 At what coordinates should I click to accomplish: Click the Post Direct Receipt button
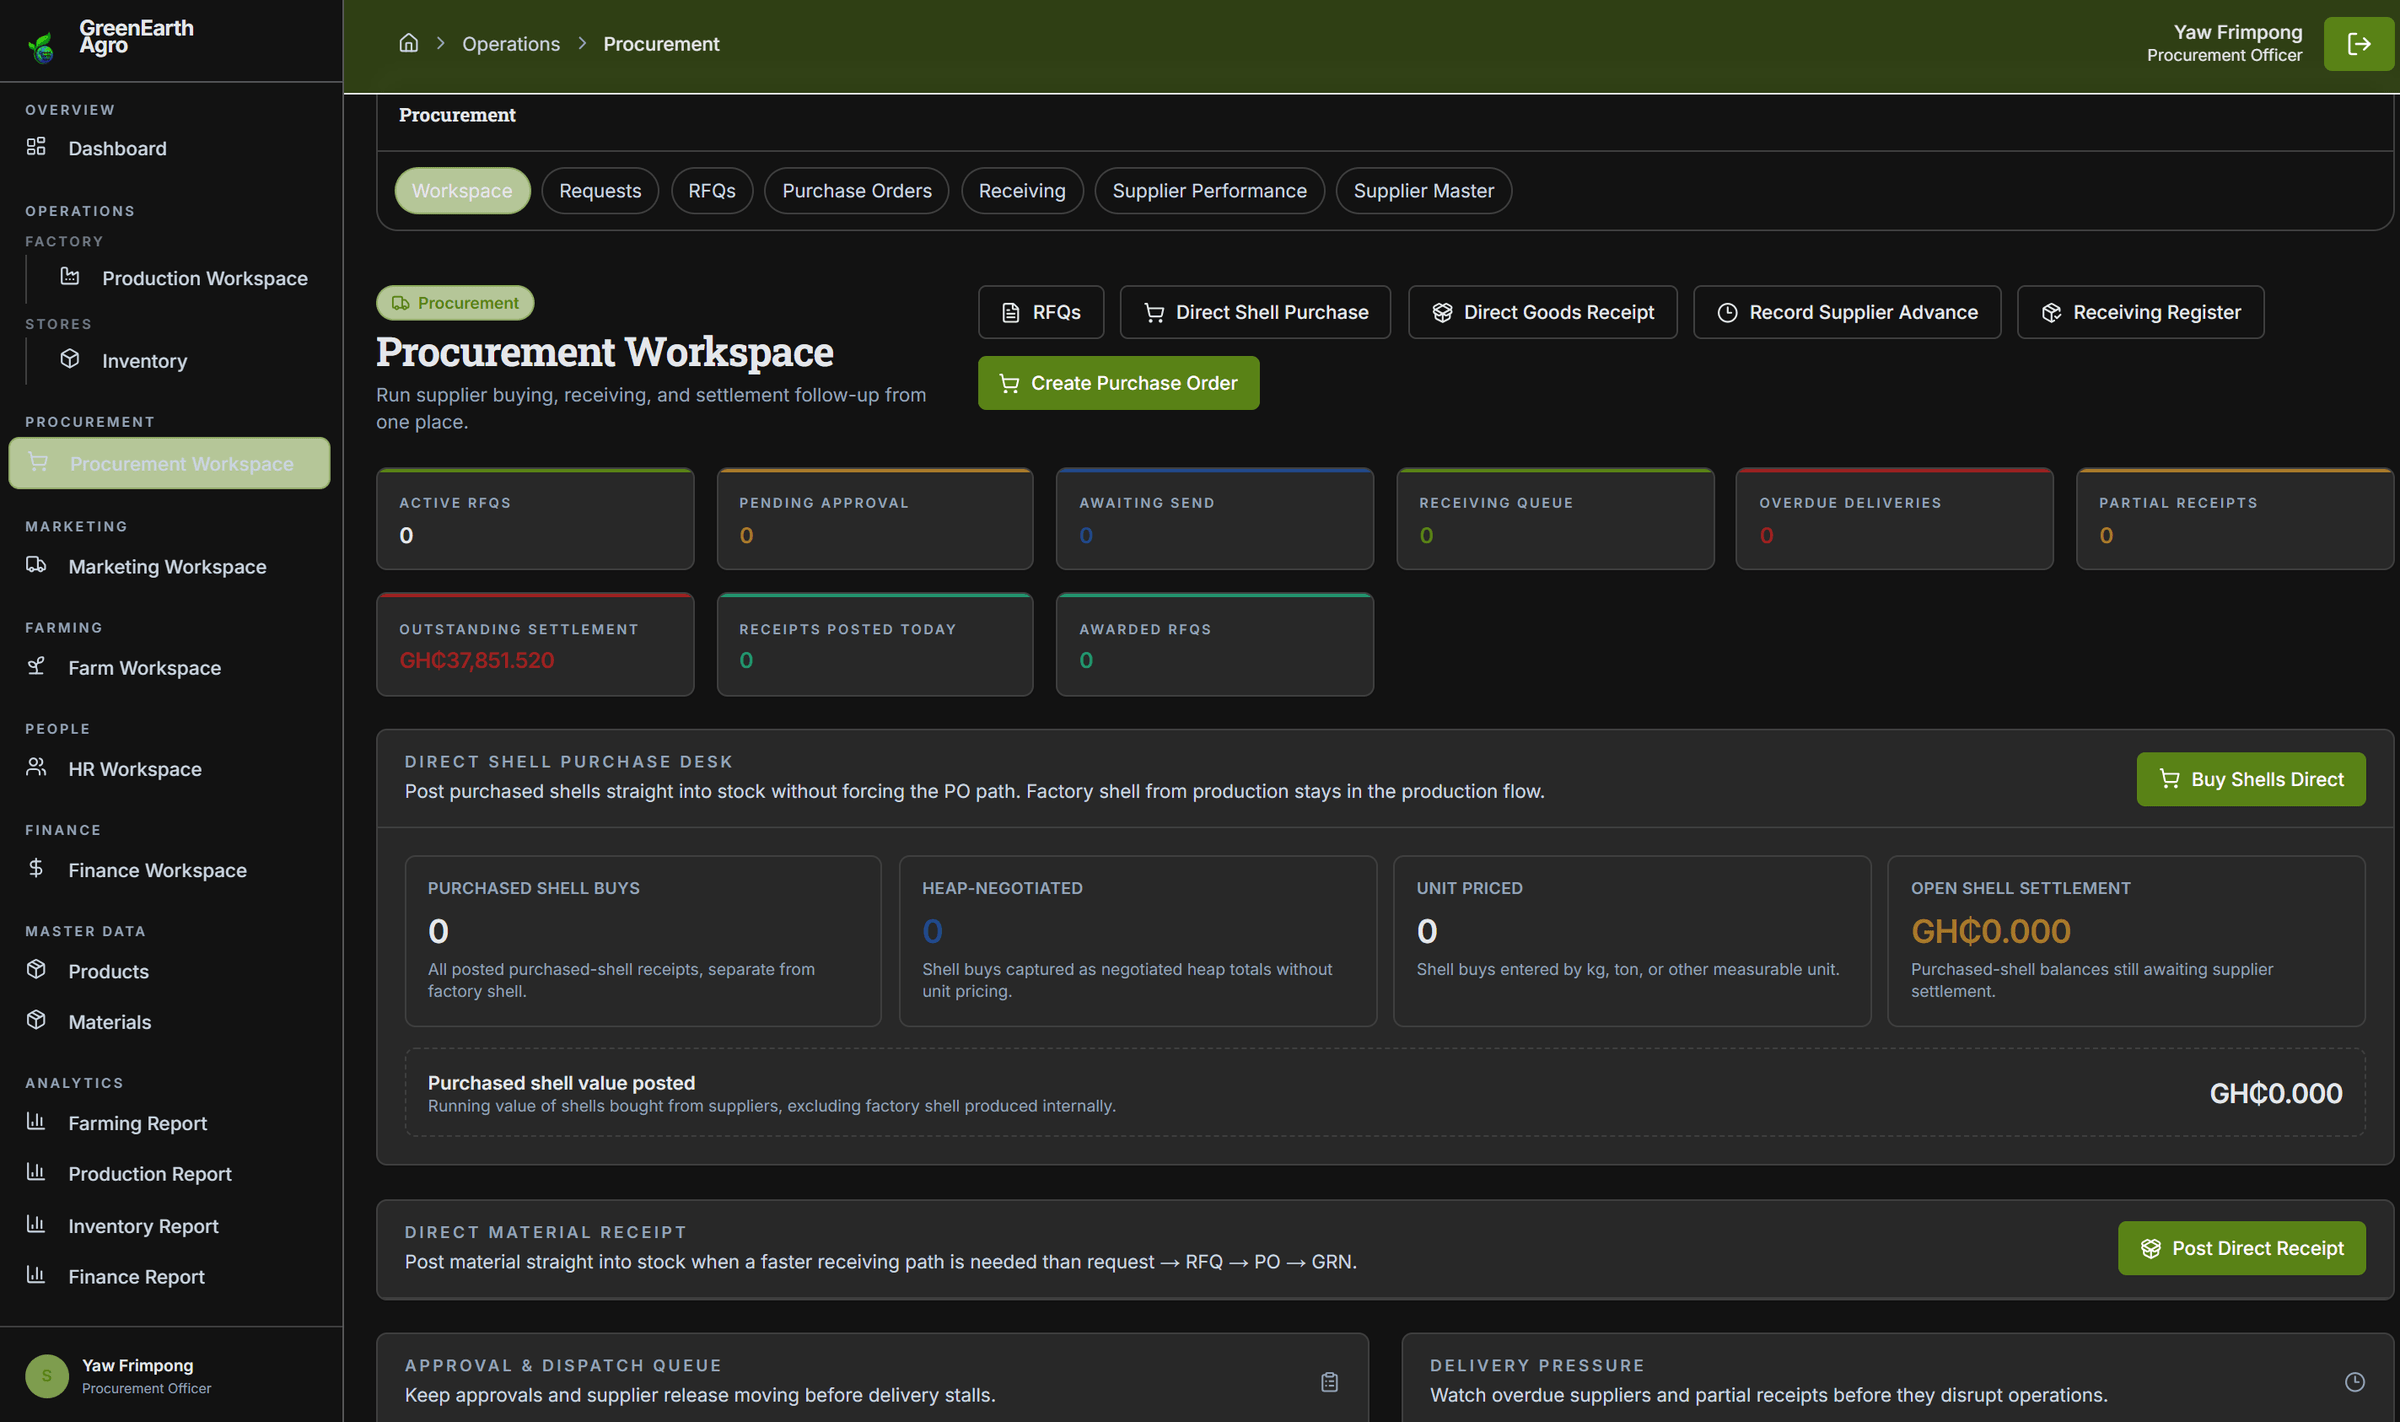point(2242,1248)
